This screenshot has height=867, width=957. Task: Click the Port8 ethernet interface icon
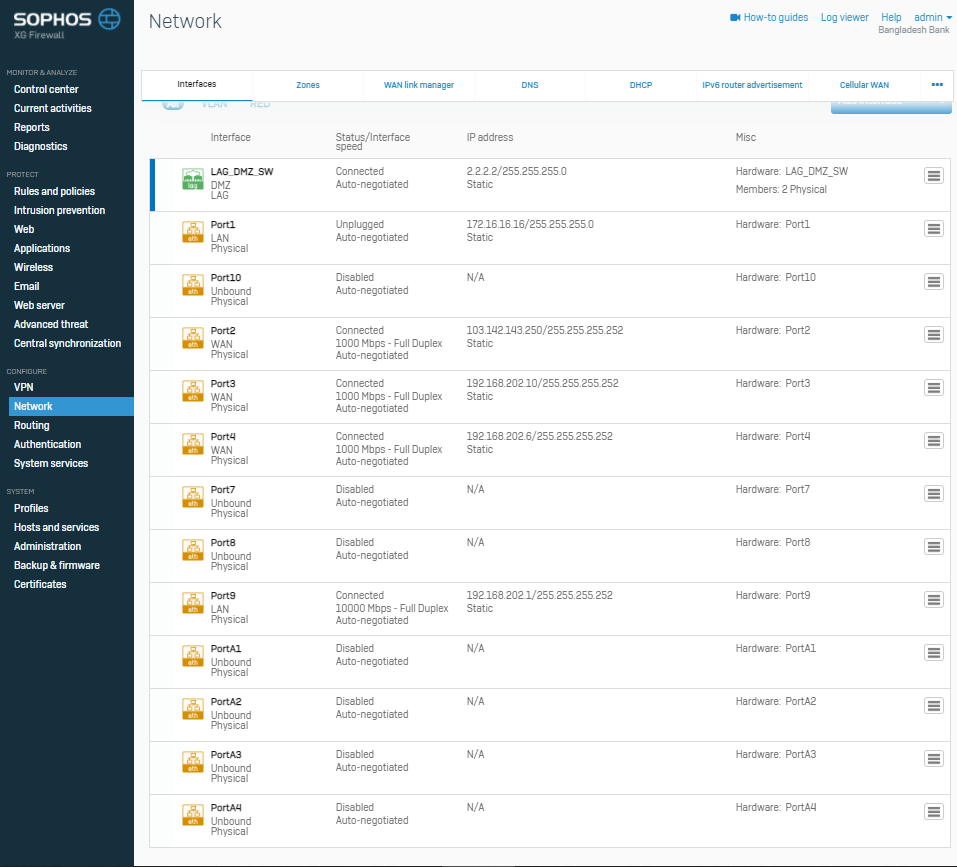pyautogui.click(x=193, y=550)
